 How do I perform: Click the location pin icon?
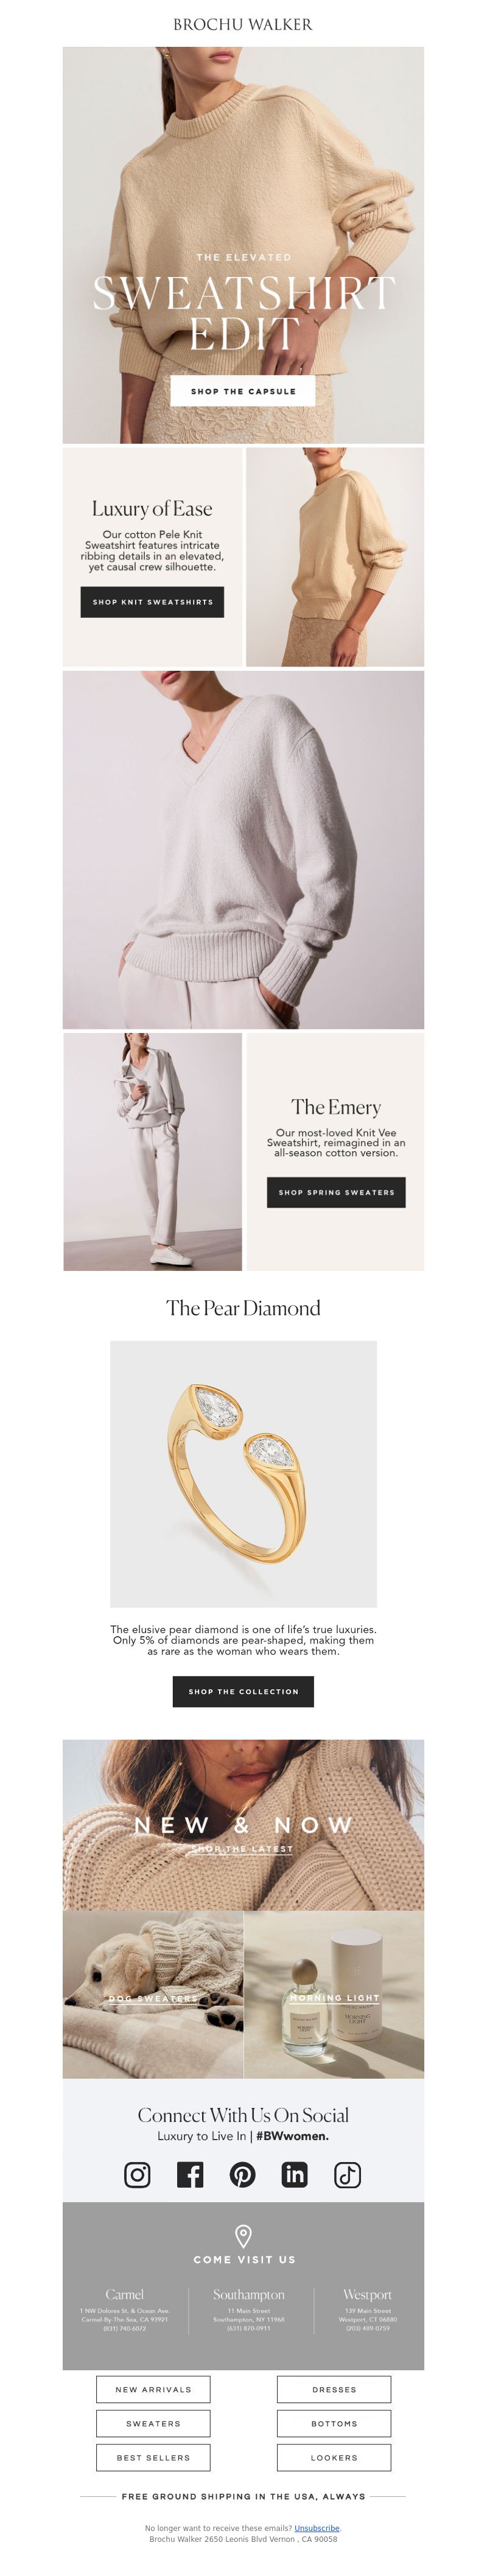coord(243,2235)
